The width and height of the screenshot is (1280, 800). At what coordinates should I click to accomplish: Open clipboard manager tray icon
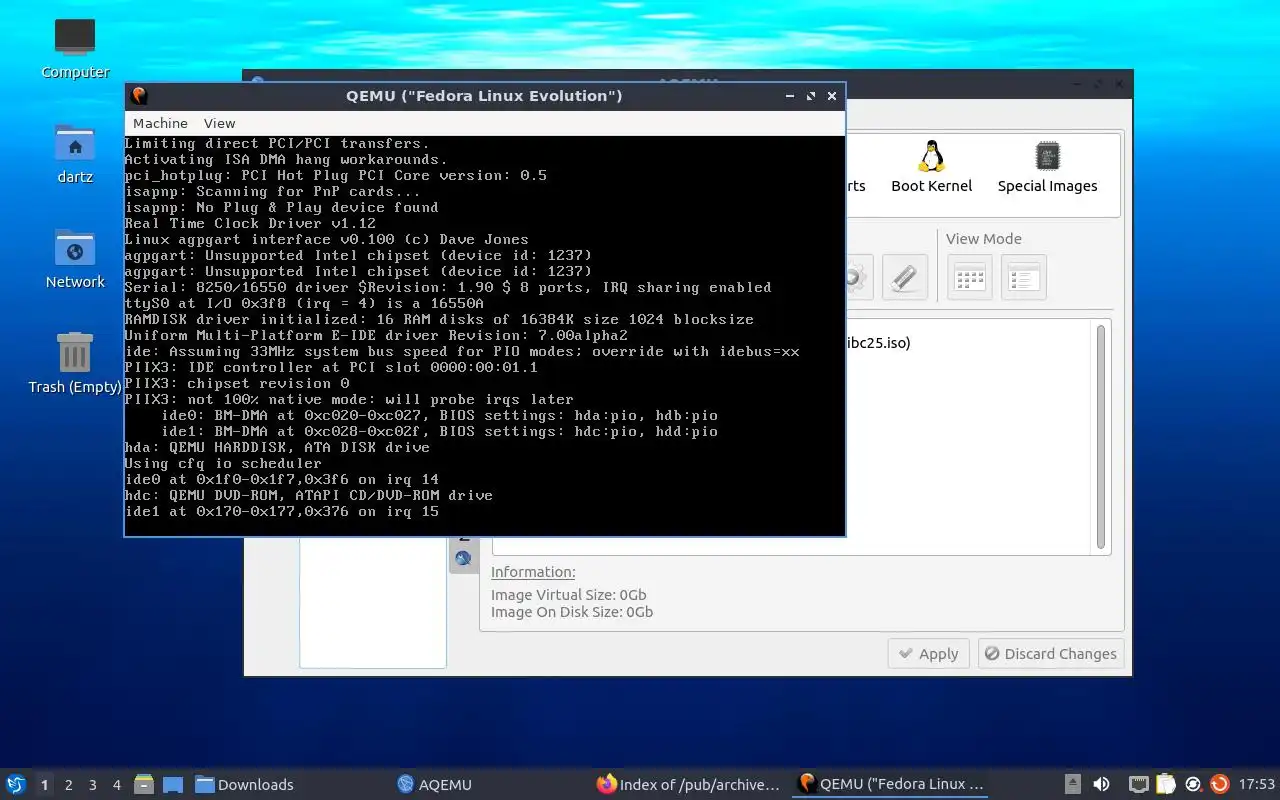point(1166,785)
